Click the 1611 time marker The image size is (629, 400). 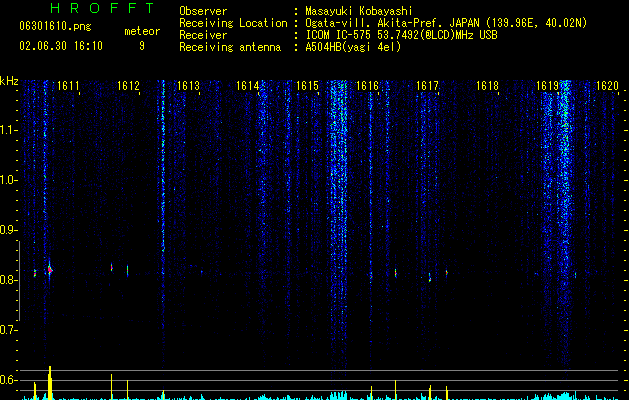point(68,86)
